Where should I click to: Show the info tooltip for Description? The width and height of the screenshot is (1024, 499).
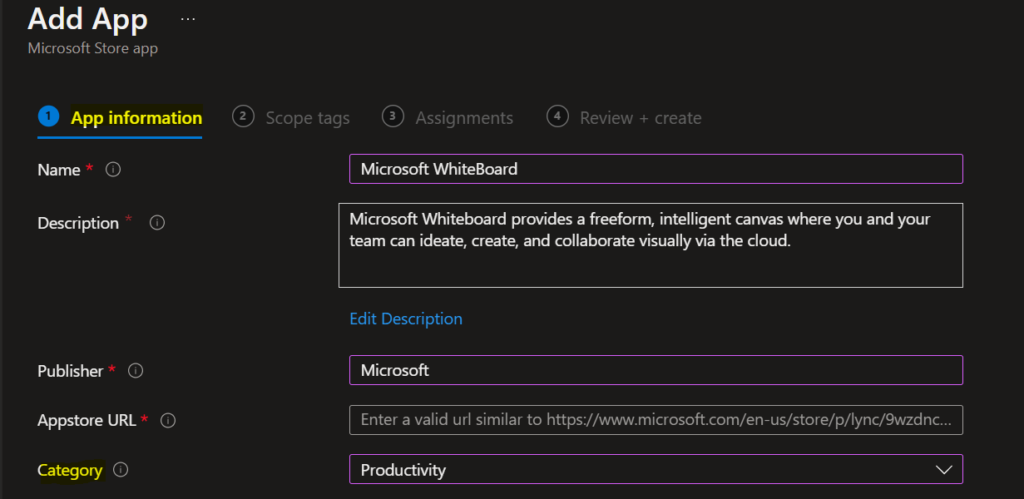(157, 223)
